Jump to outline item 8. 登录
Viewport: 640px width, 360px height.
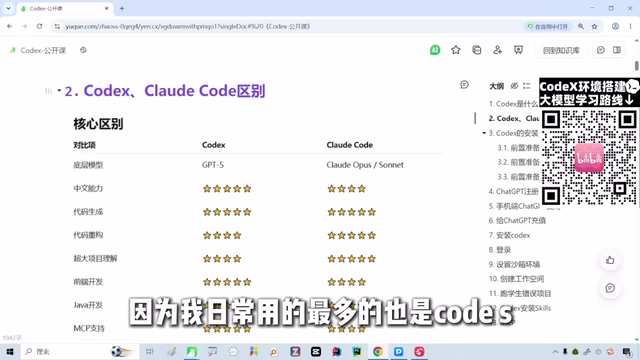[x=500, y=250]
